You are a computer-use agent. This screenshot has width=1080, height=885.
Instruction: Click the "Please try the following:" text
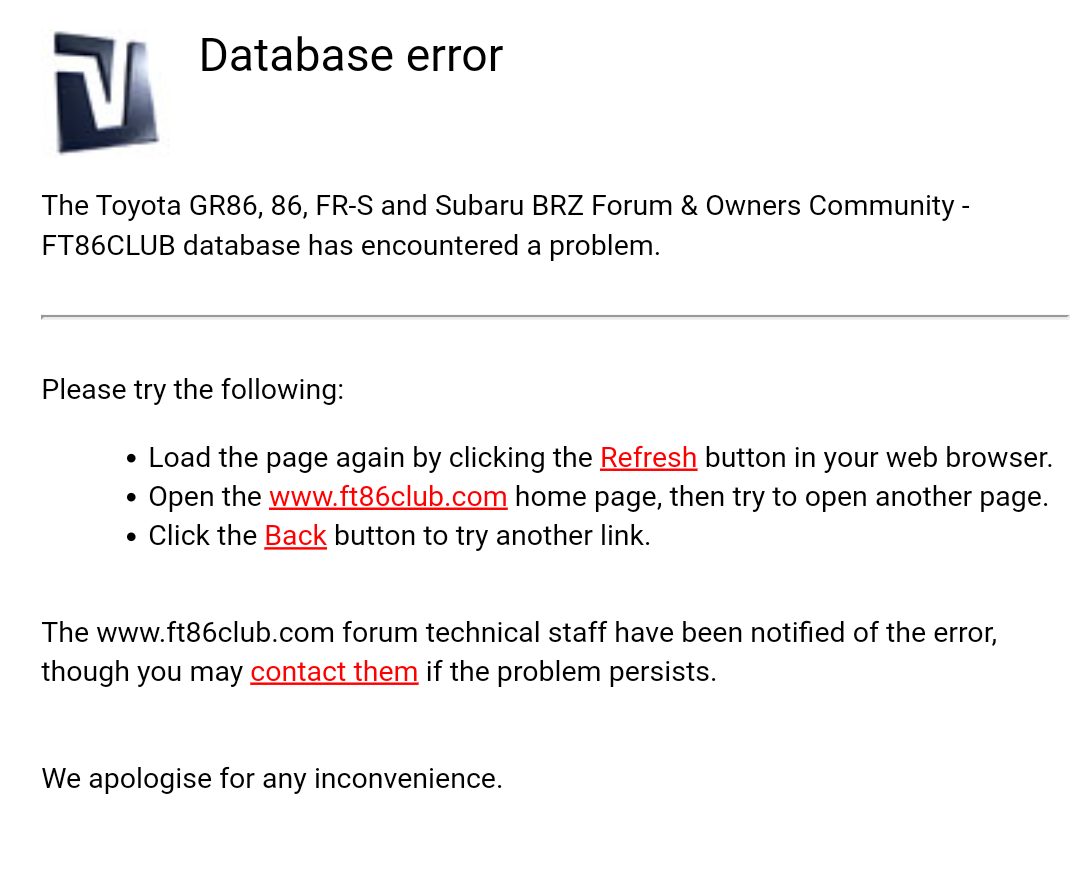(x=192, y=389)
